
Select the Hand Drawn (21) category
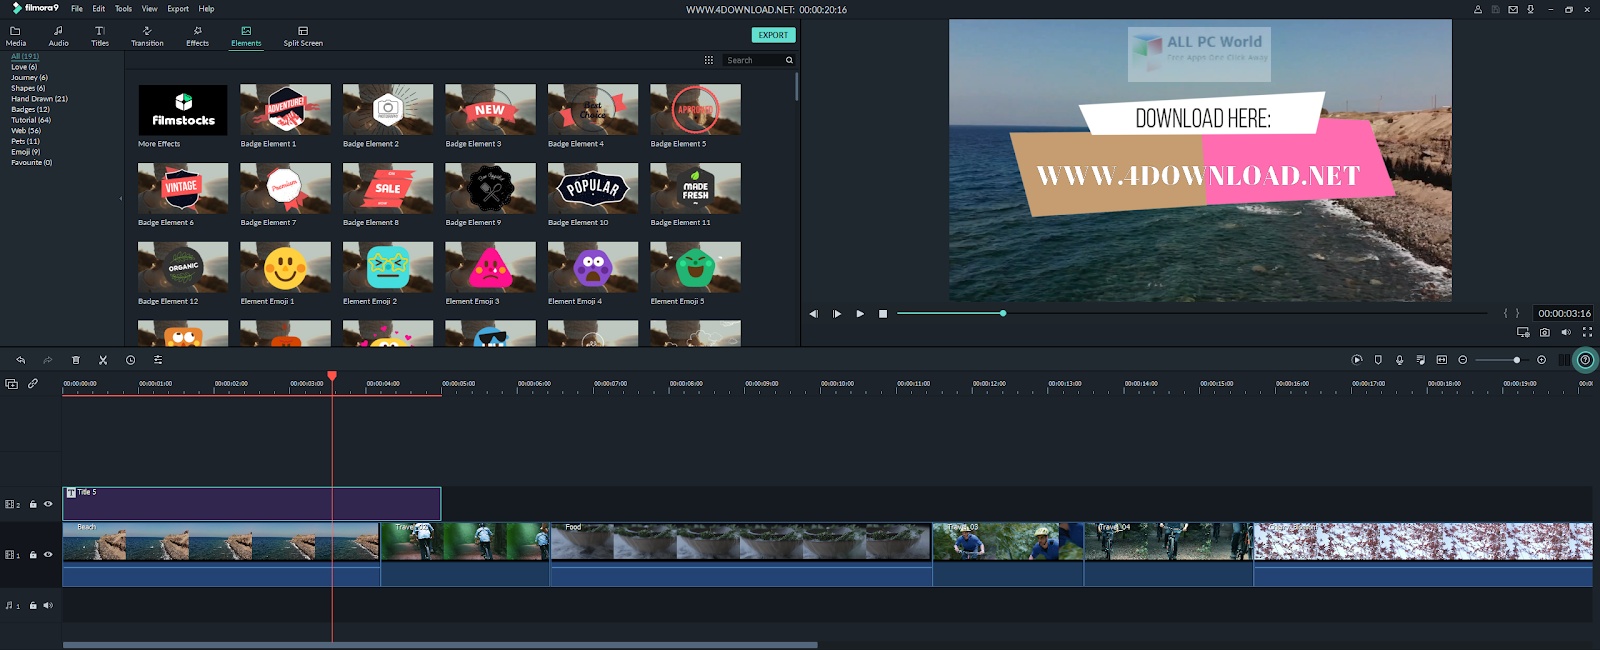point(39,99)
